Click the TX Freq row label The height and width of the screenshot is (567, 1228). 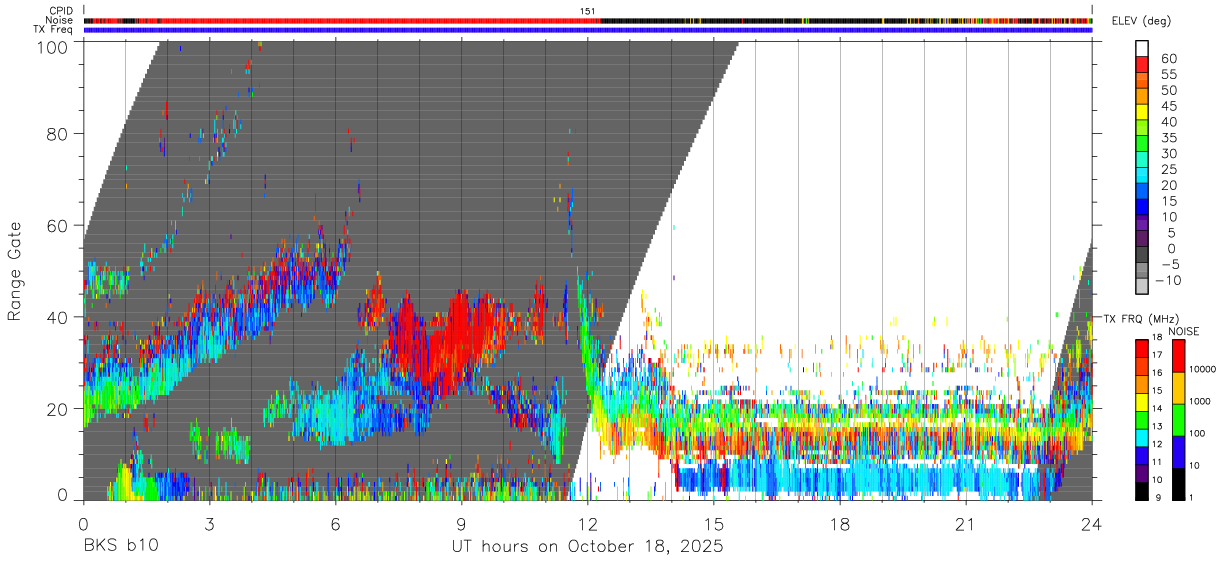pos(54,30)
